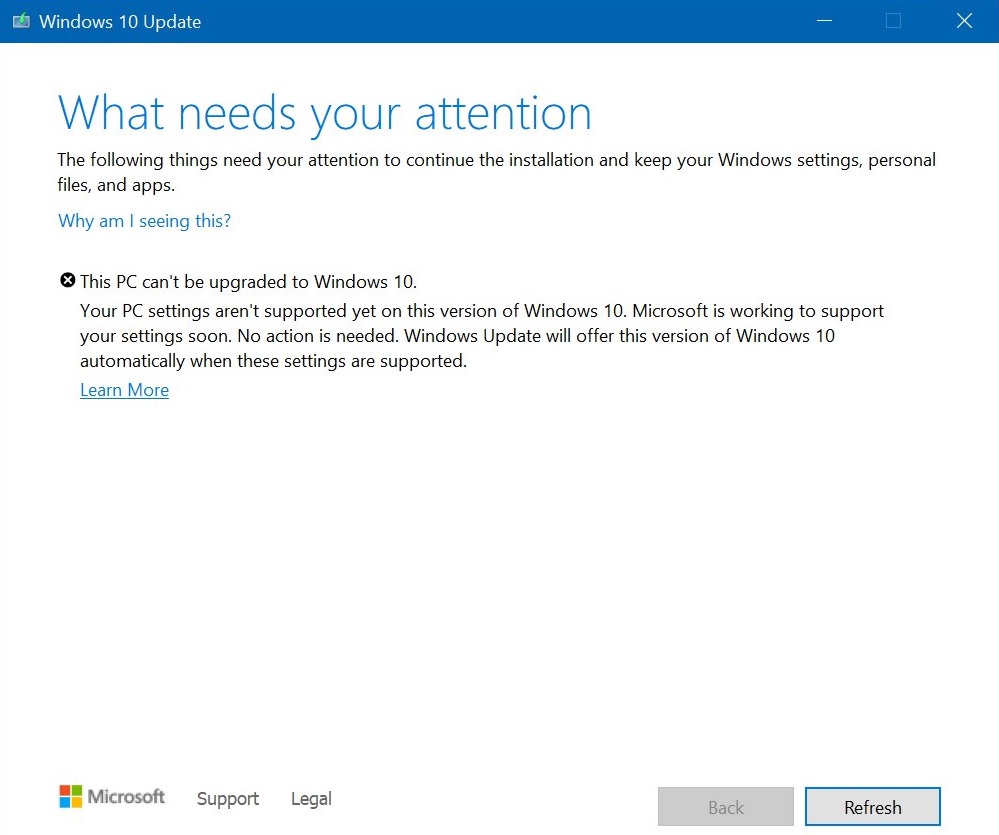Click the Refresh button

872,807
